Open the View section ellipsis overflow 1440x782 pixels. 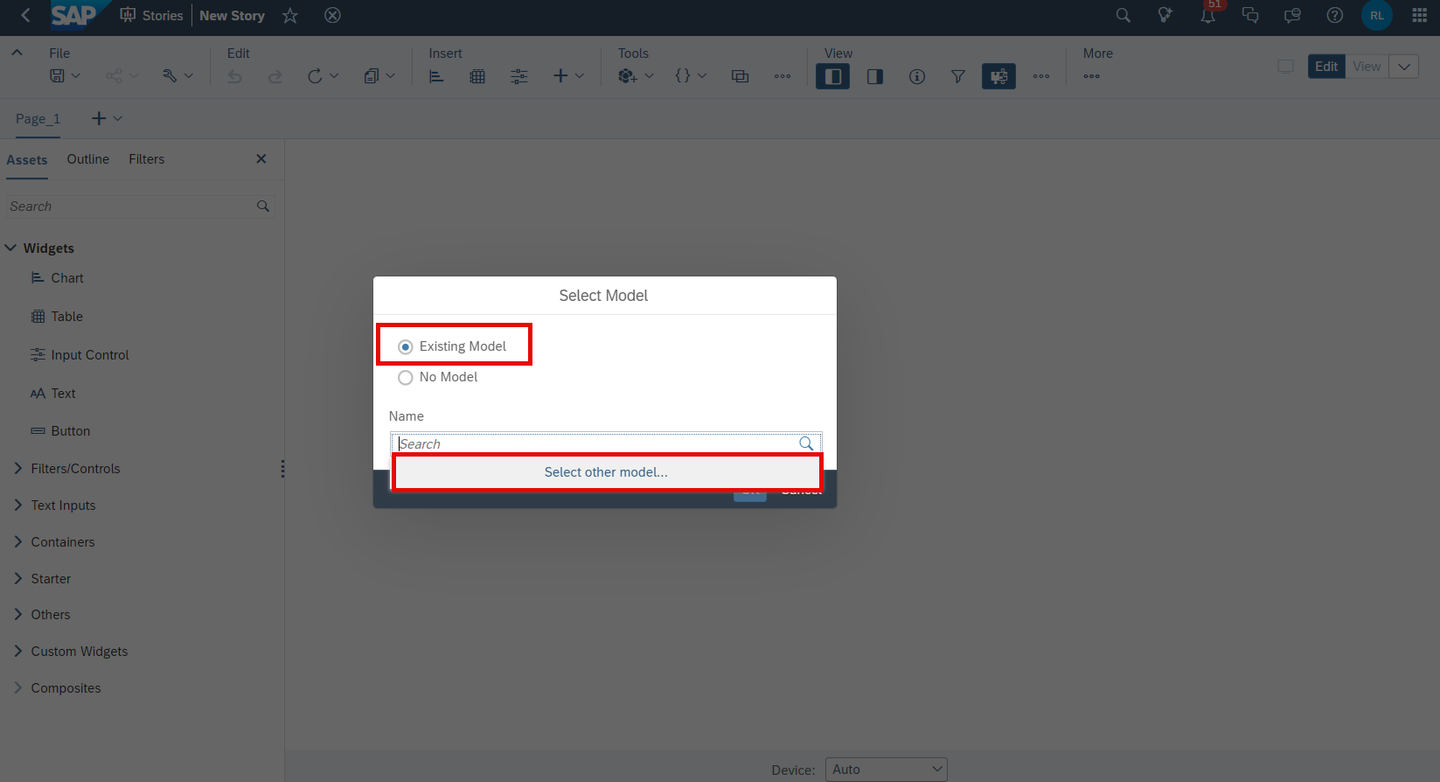[1041, 76]
